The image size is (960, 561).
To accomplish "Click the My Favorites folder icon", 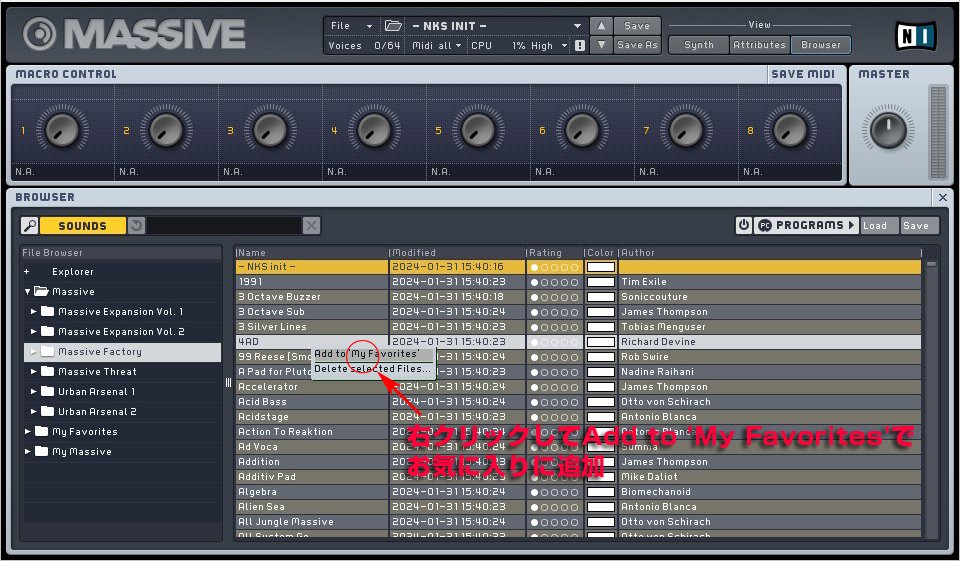I will point(42,431).
